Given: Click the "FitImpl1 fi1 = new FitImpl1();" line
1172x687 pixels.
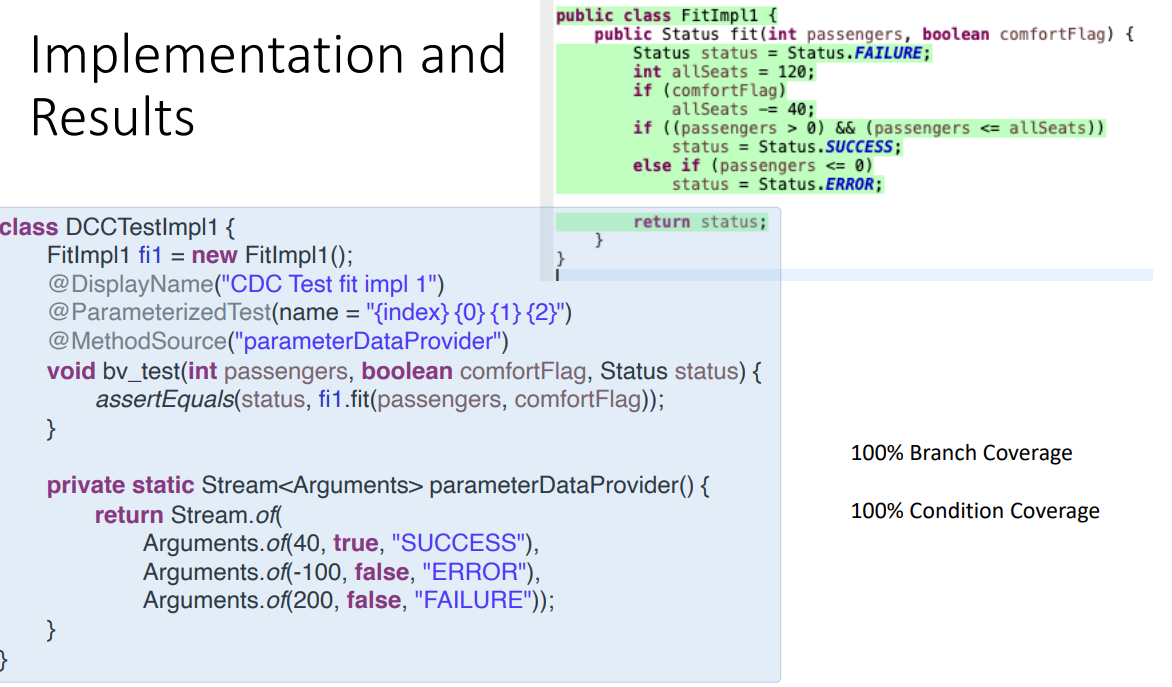Looking at the screenshot, I should coord(200,255).
